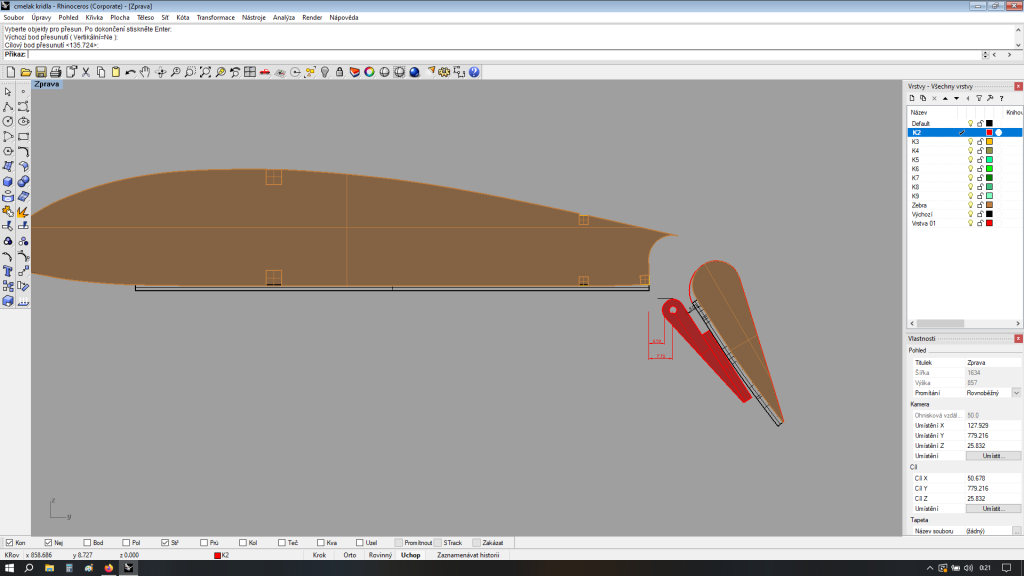Toggle the Kon osnap checkbox
This screenshot has width=1024, height=576.
click(10, 542)
